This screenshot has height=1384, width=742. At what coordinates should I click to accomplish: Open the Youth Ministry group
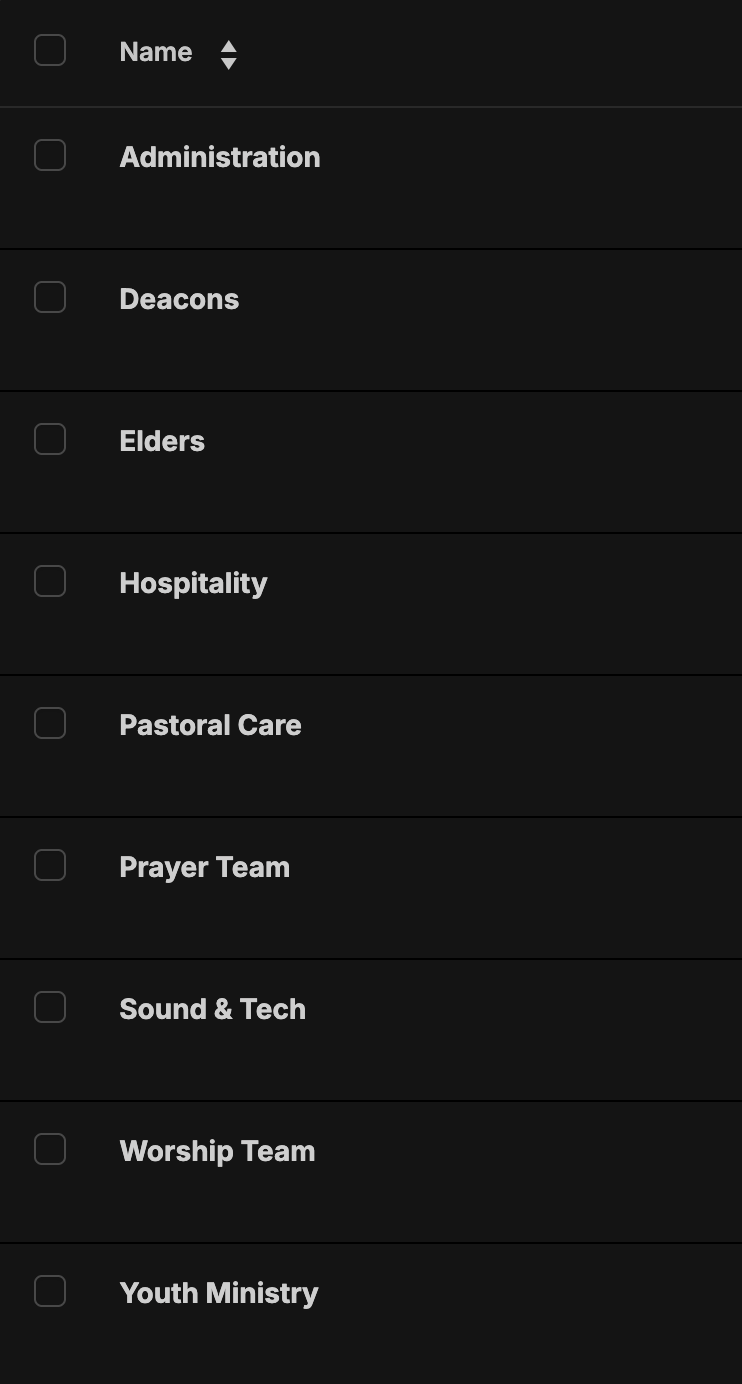click(x=218, y=1293)
